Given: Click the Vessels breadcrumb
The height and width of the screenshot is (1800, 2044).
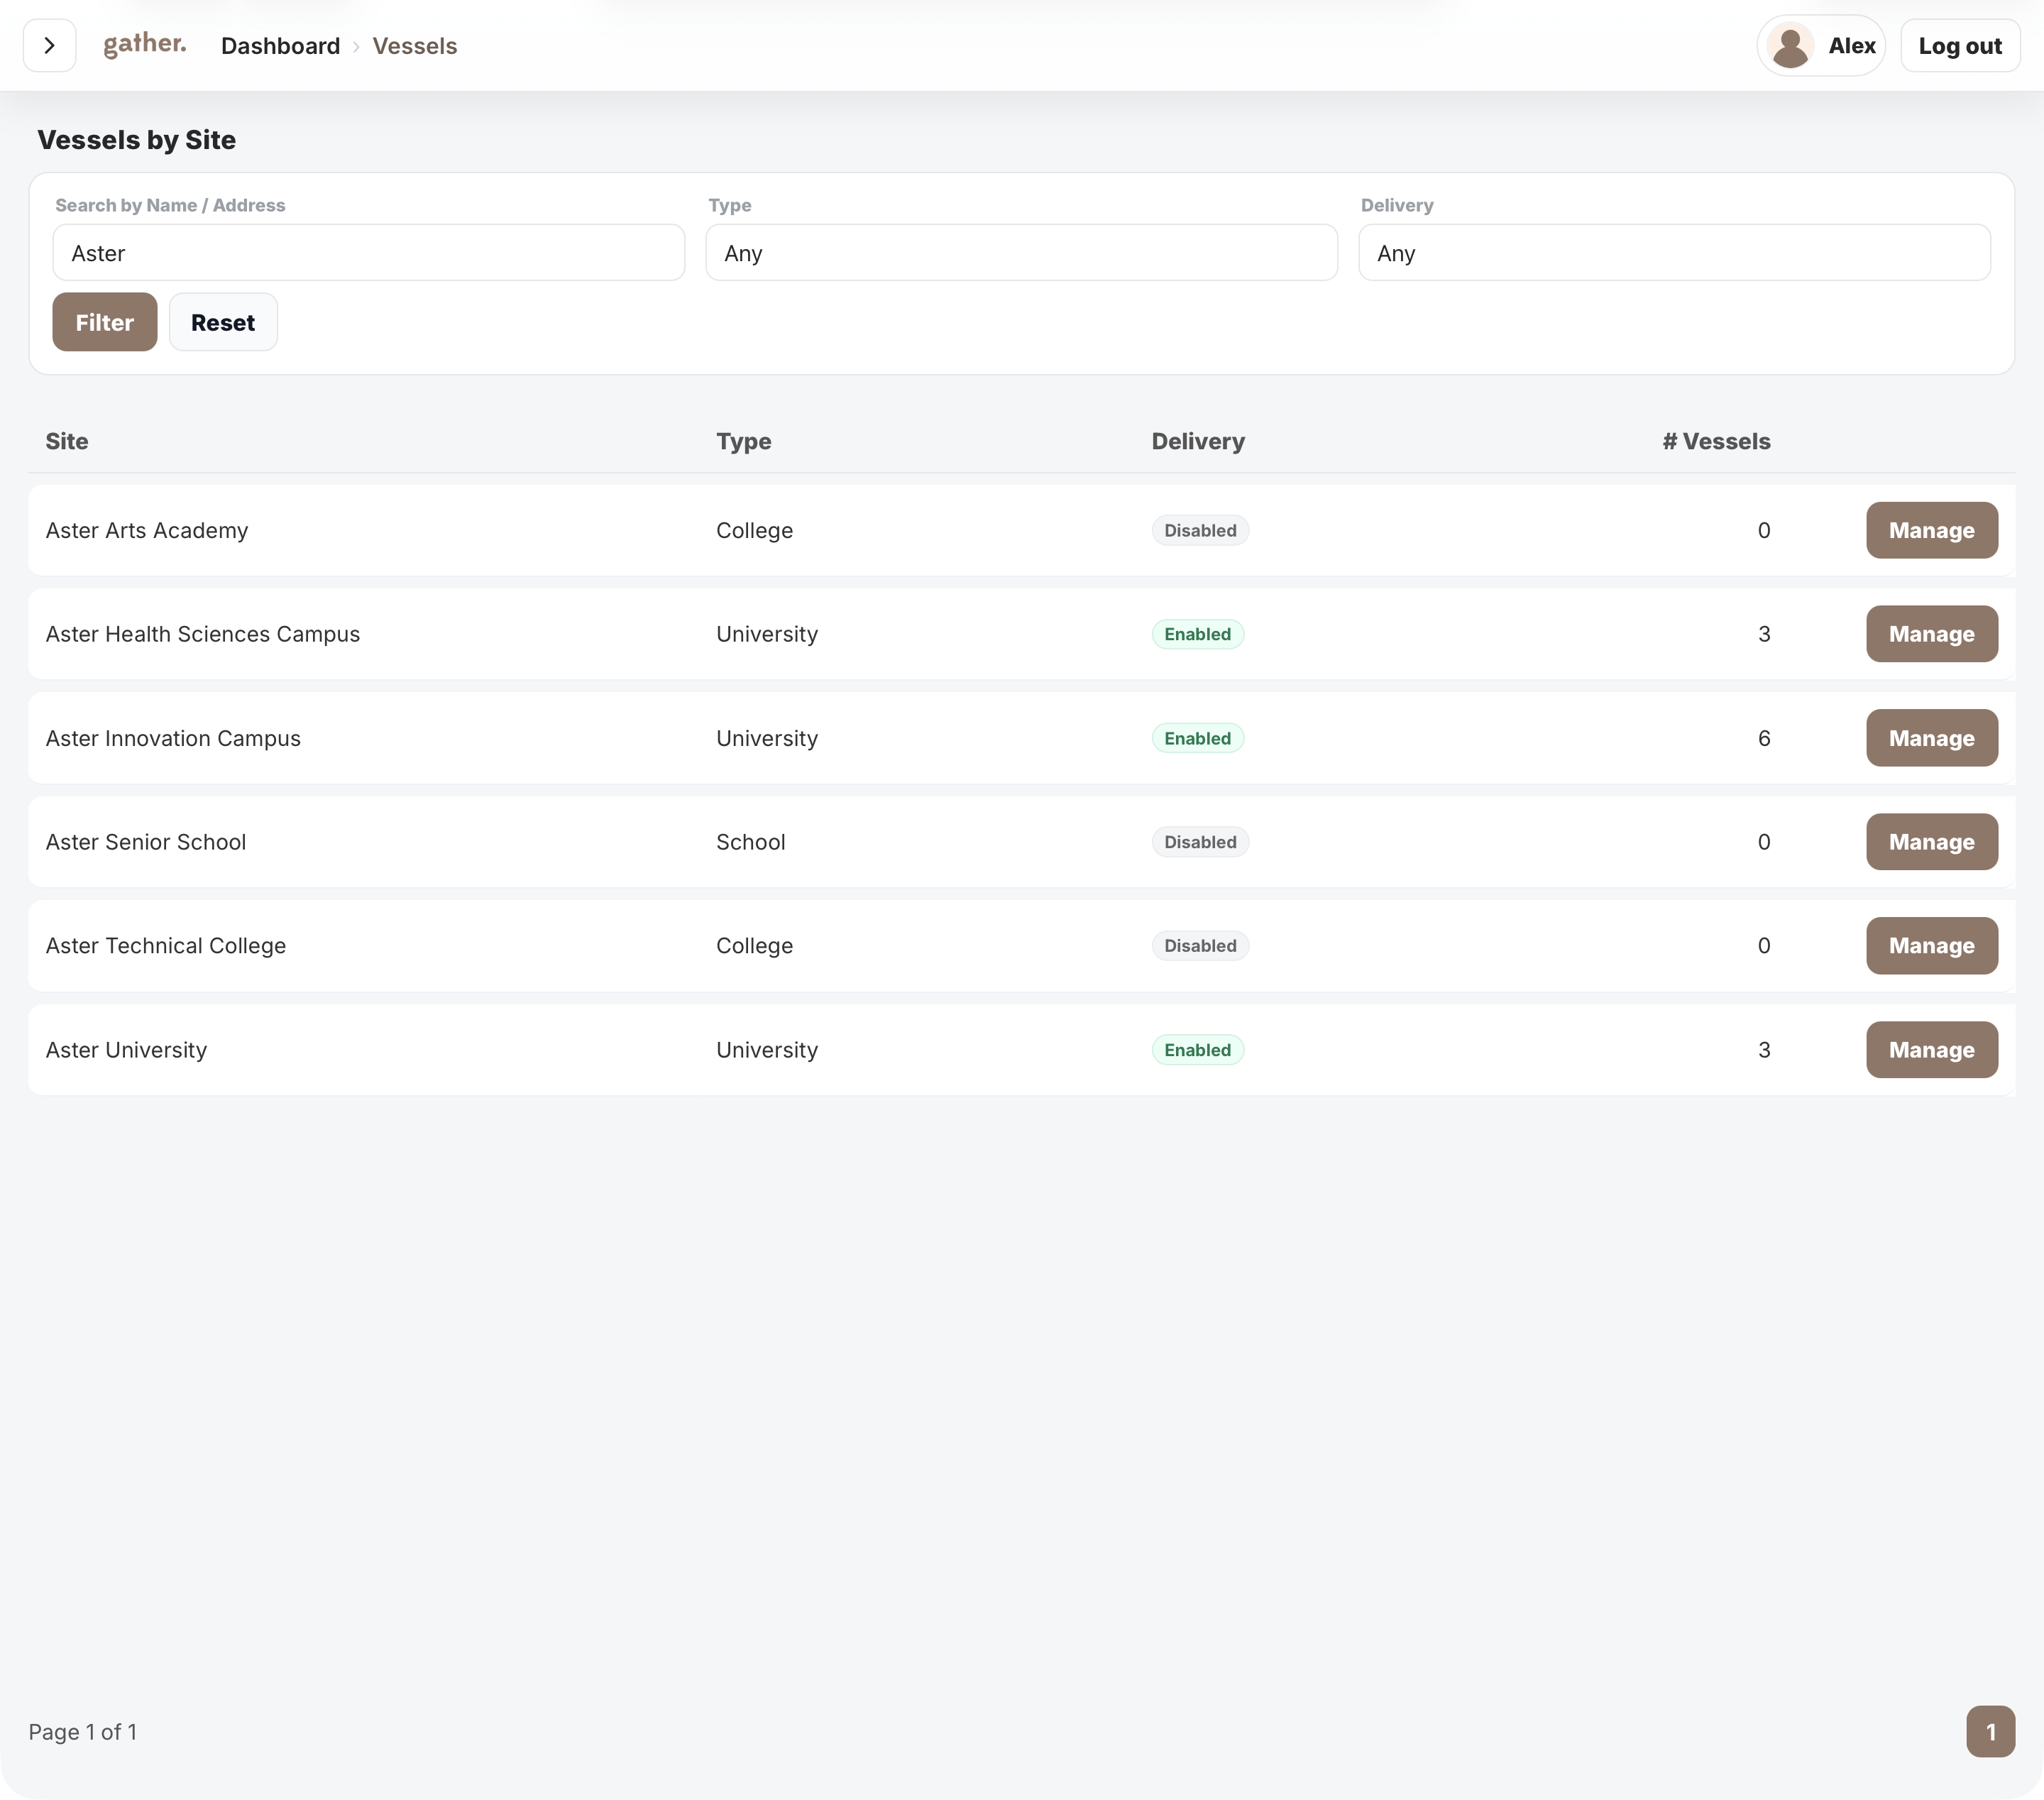Looking at the screenshot, I should click(415, 46).
